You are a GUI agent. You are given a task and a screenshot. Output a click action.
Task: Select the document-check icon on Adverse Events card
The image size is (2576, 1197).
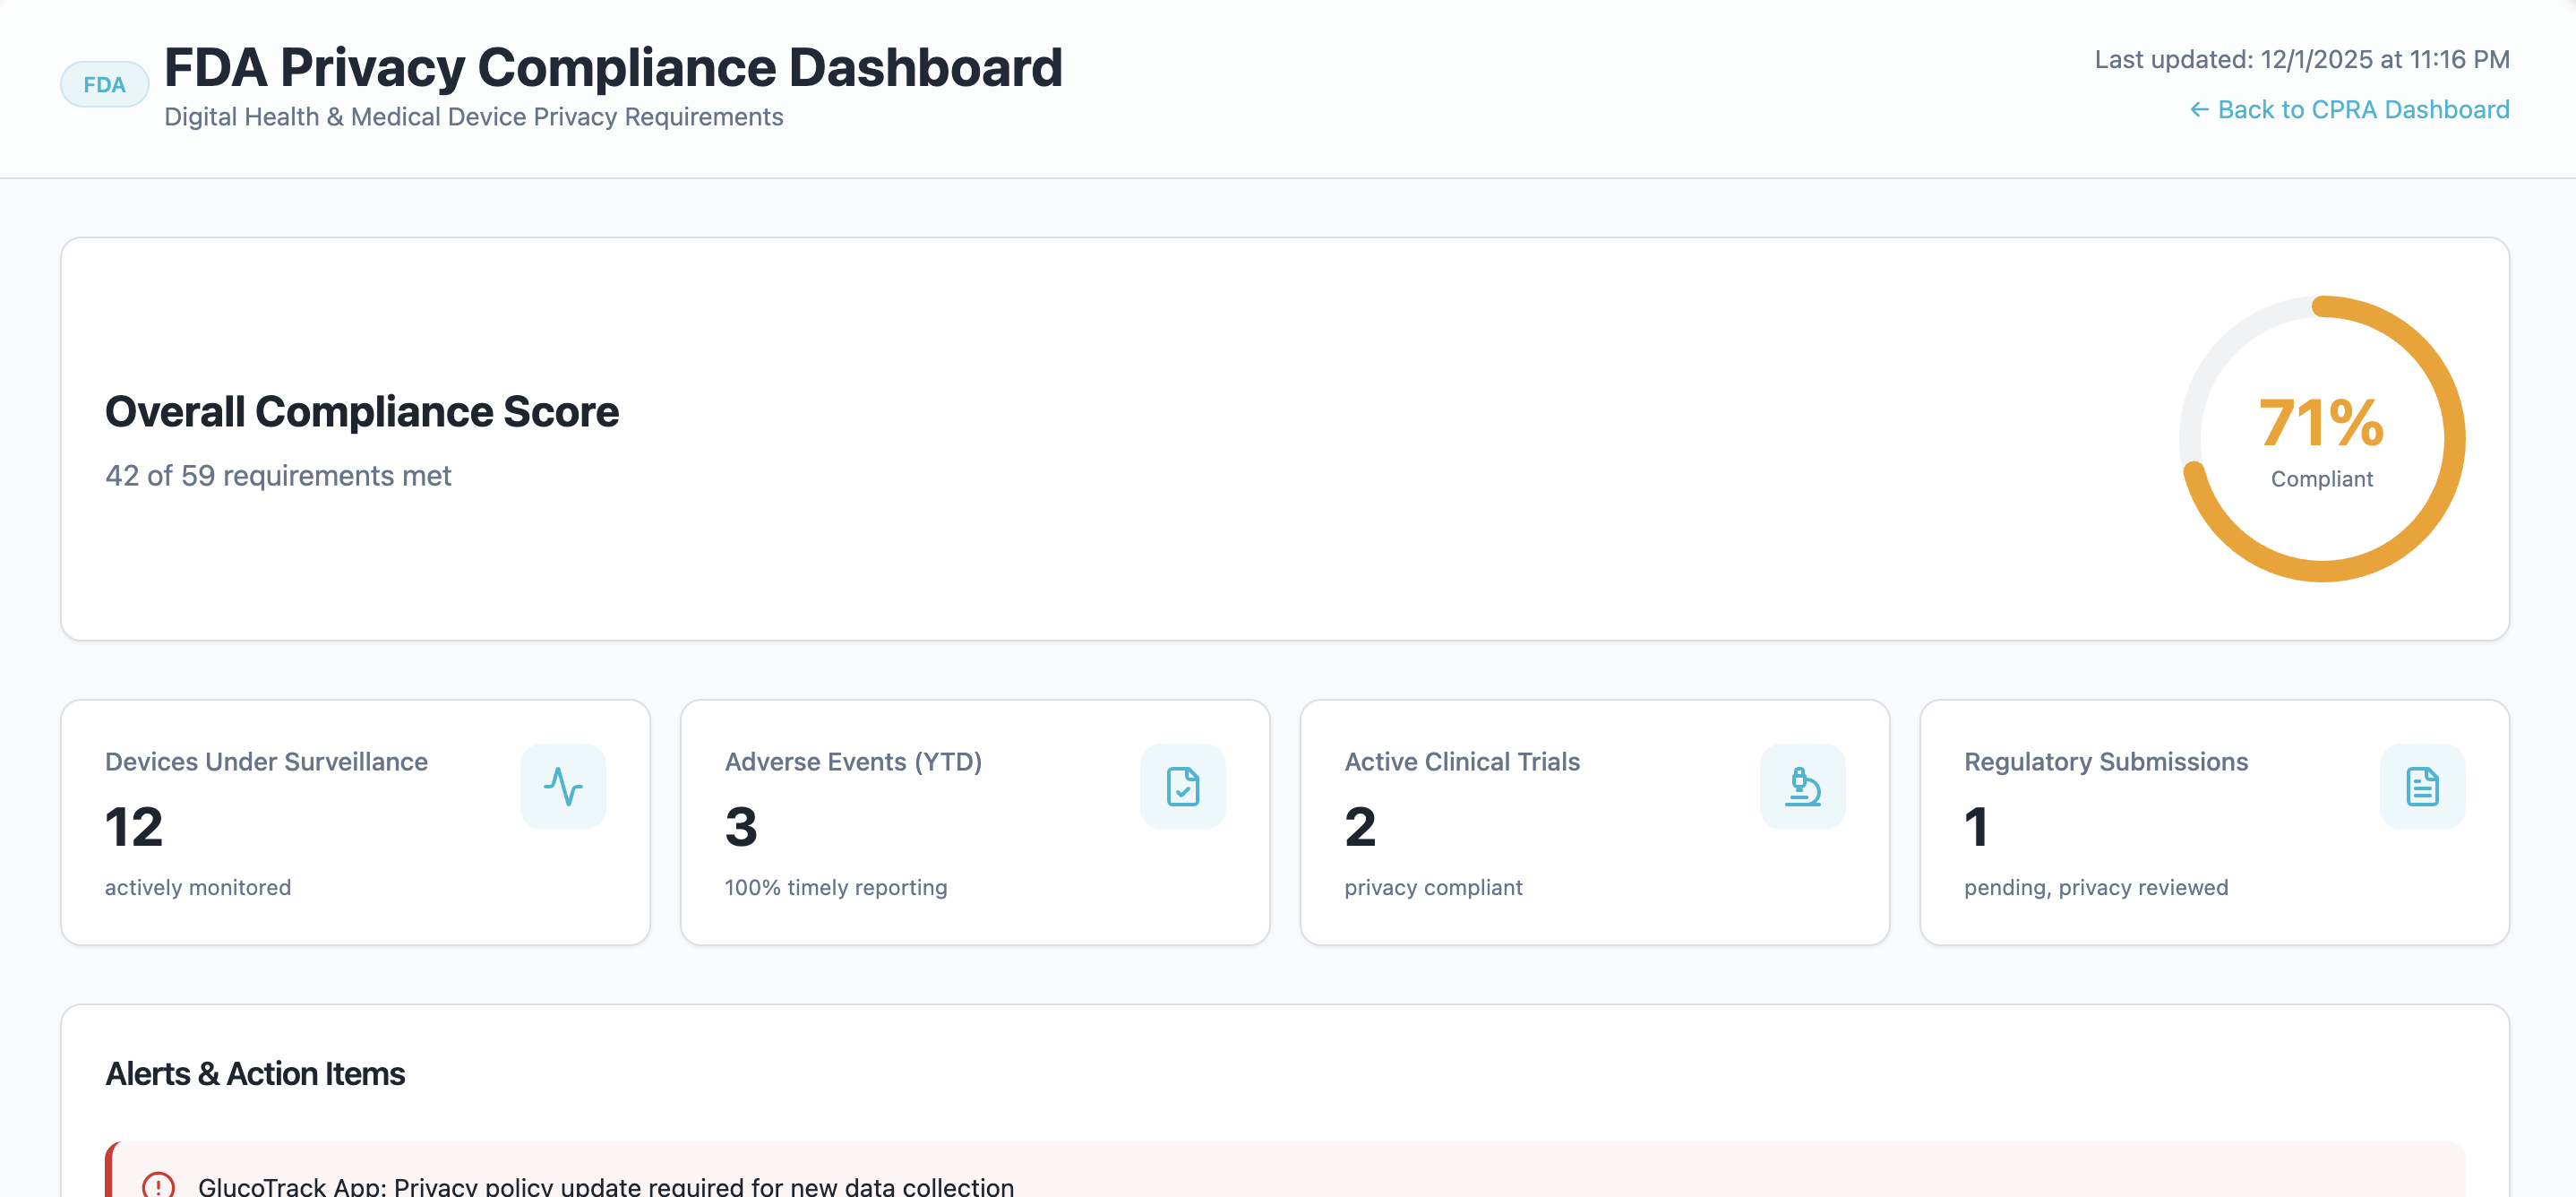point(1182,787)
